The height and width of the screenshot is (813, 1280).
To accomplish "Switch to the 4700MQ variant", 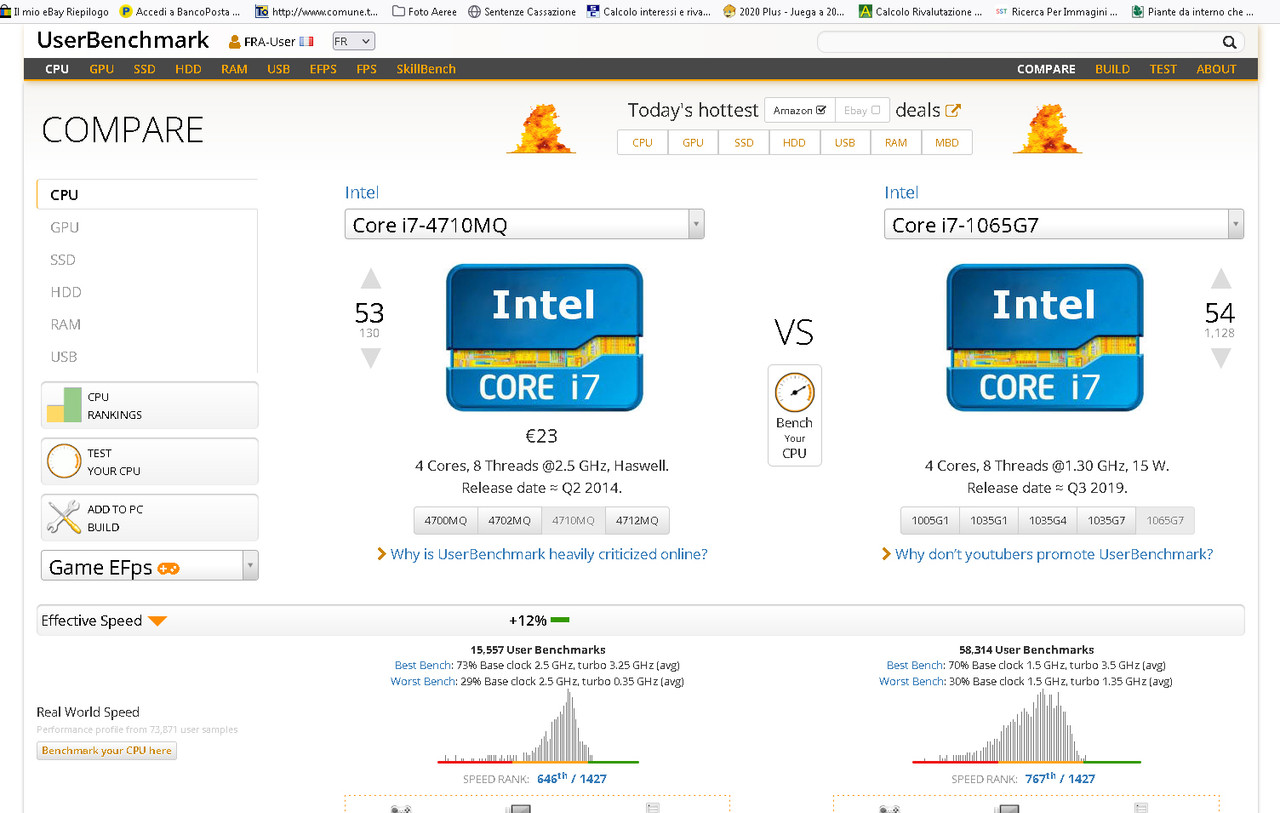I will click(446, 521).
